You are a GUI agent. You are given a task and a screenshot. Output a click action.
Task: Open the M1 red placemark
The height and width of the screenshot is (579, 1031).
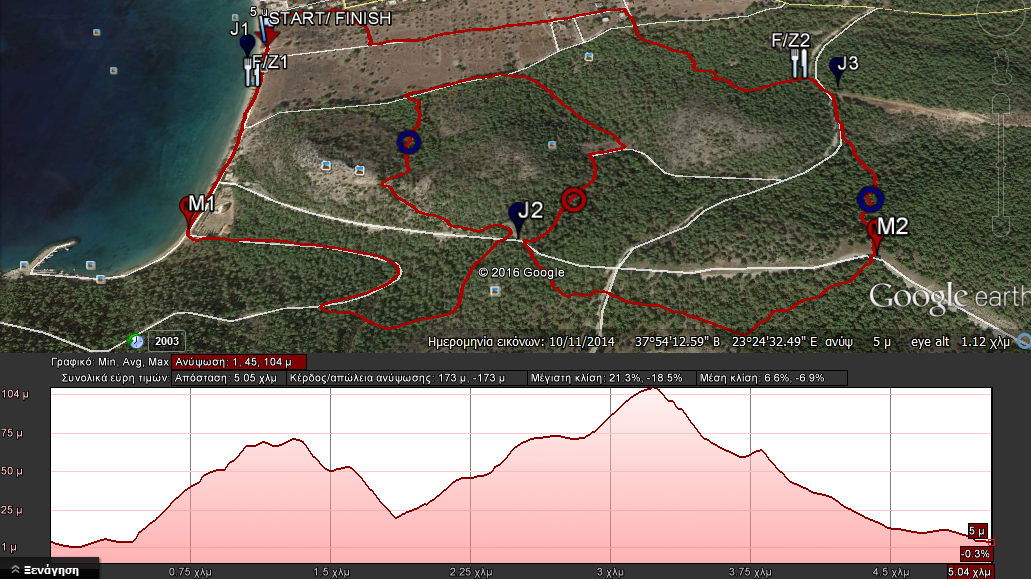[x=187, y=208]
